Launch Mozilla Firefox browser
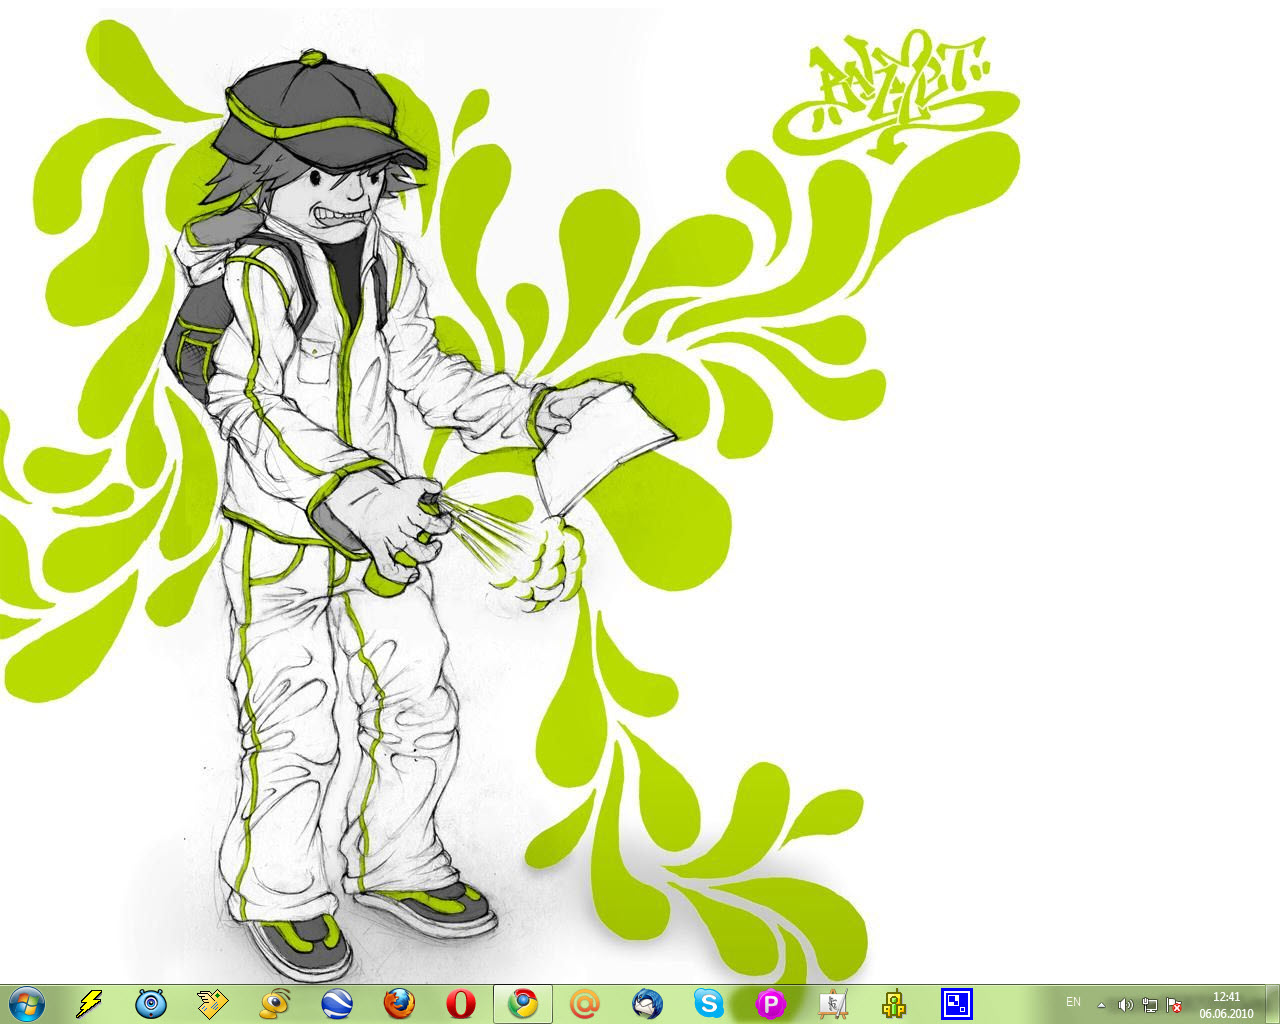The height and width of the screenshot is (1024, 1280). 398,1003
